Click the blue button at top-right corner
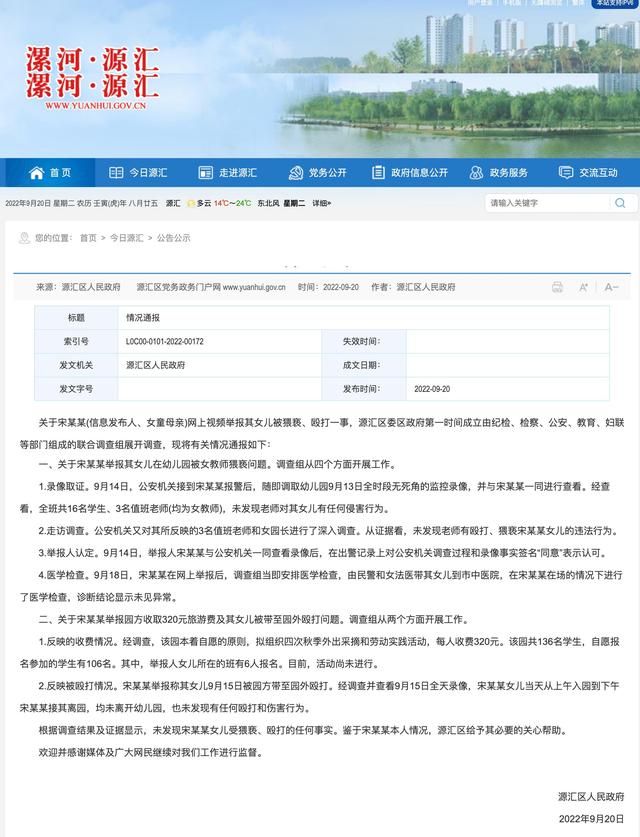Screen dimensions: 640x837 click(611, 4)
